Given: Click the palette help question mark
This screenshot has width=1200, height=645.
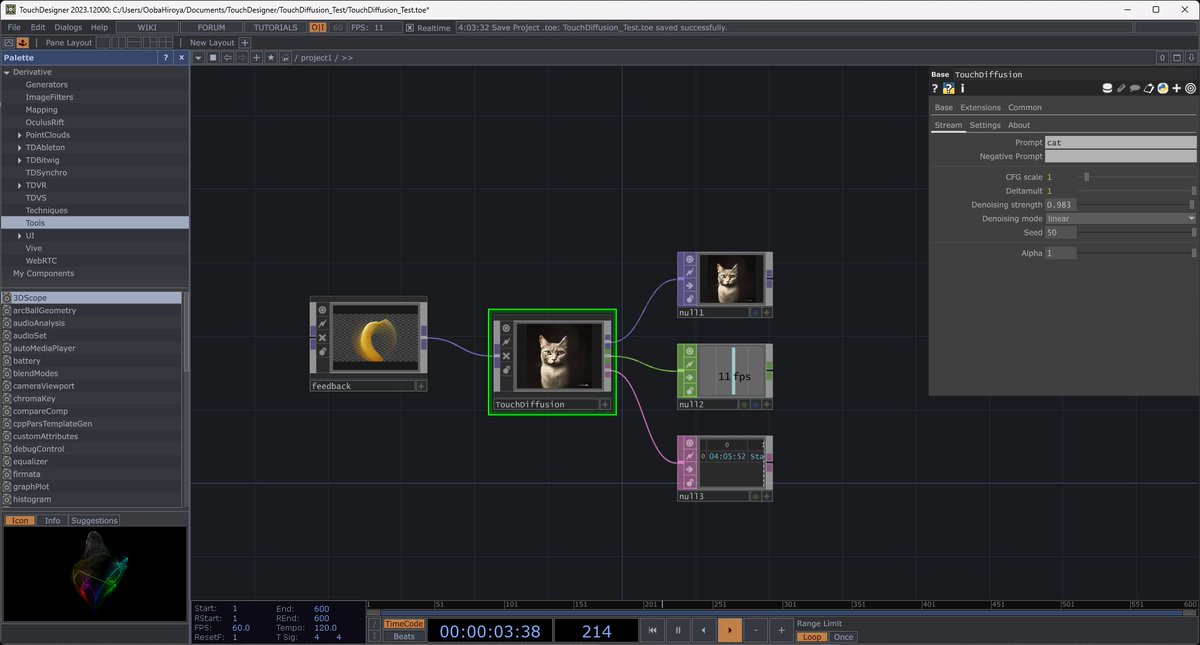Looking at the screenshot, I should [166, 58].
